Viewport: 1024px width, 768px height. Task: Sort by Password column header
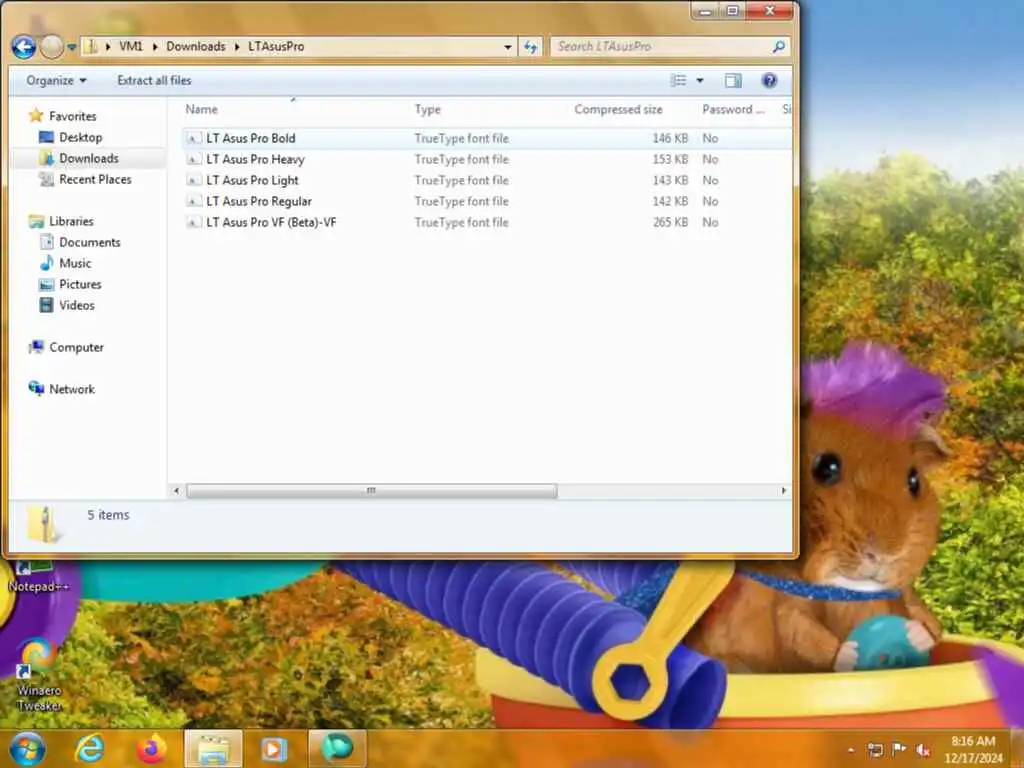pyautogui.click(x=733, y=109)
